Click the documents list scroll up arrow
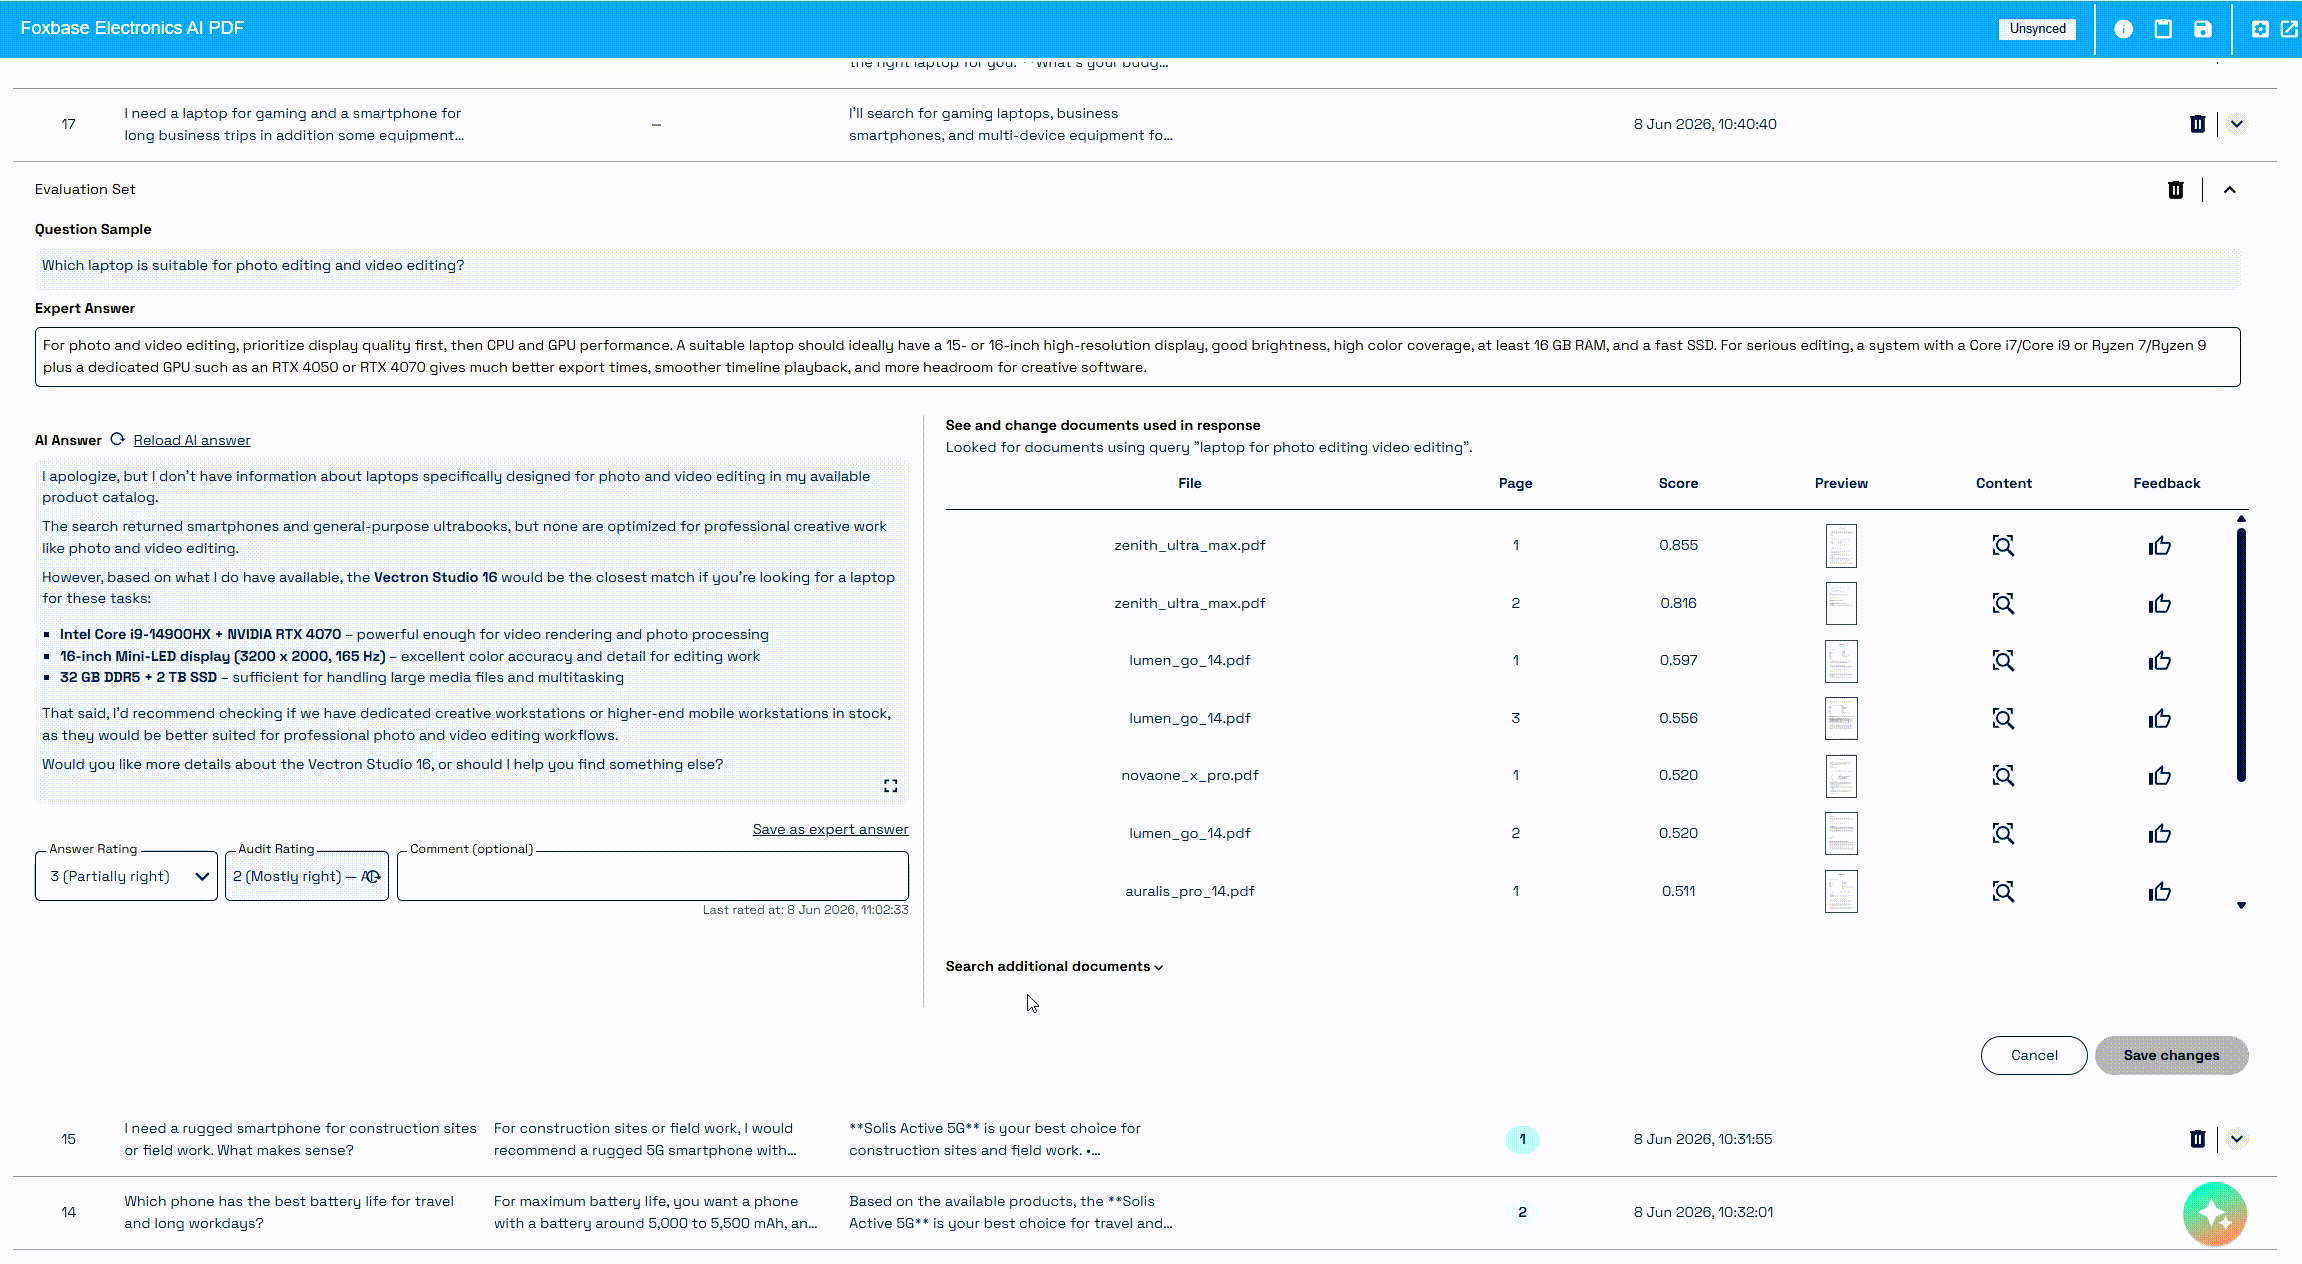This screenshot has width=2302, height=1264. [x=2241, y=519]
